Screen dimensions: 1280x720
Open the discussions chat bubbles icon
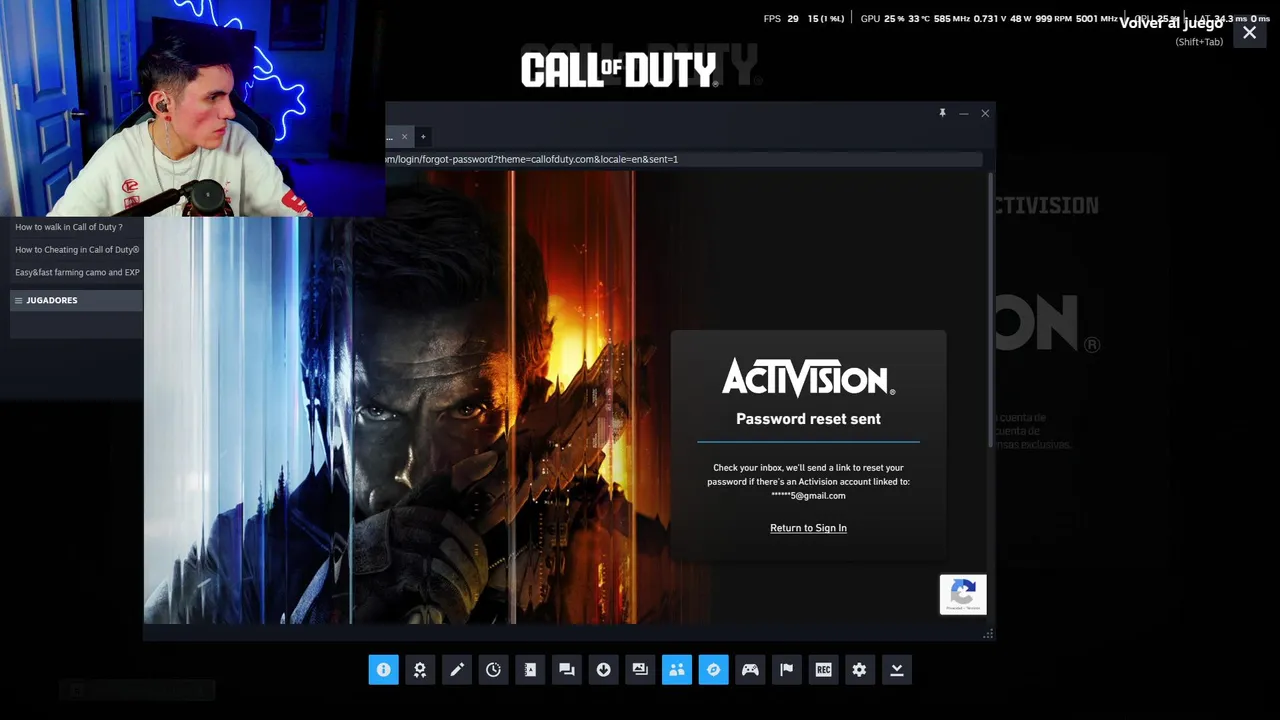tap(567, 670)
